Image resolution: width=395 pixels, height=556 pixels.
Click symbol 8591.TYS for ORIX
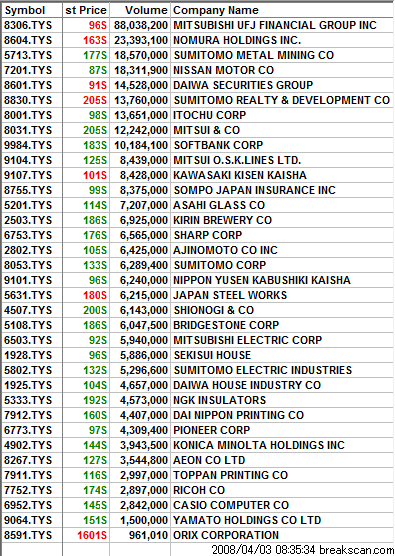(28, 535)
